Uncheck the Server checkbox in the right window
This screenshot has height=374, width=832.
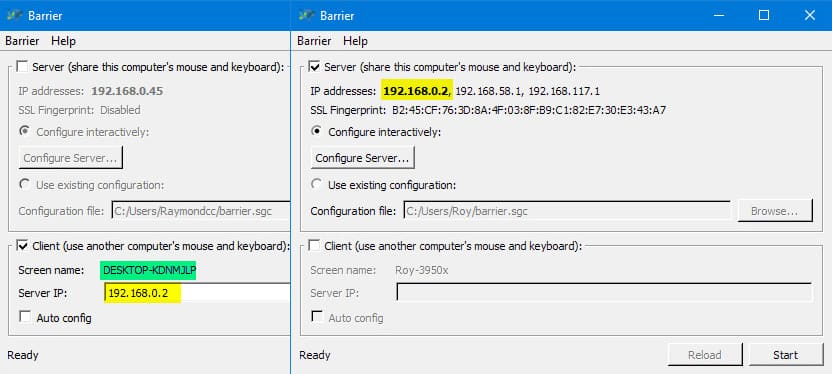314,67
